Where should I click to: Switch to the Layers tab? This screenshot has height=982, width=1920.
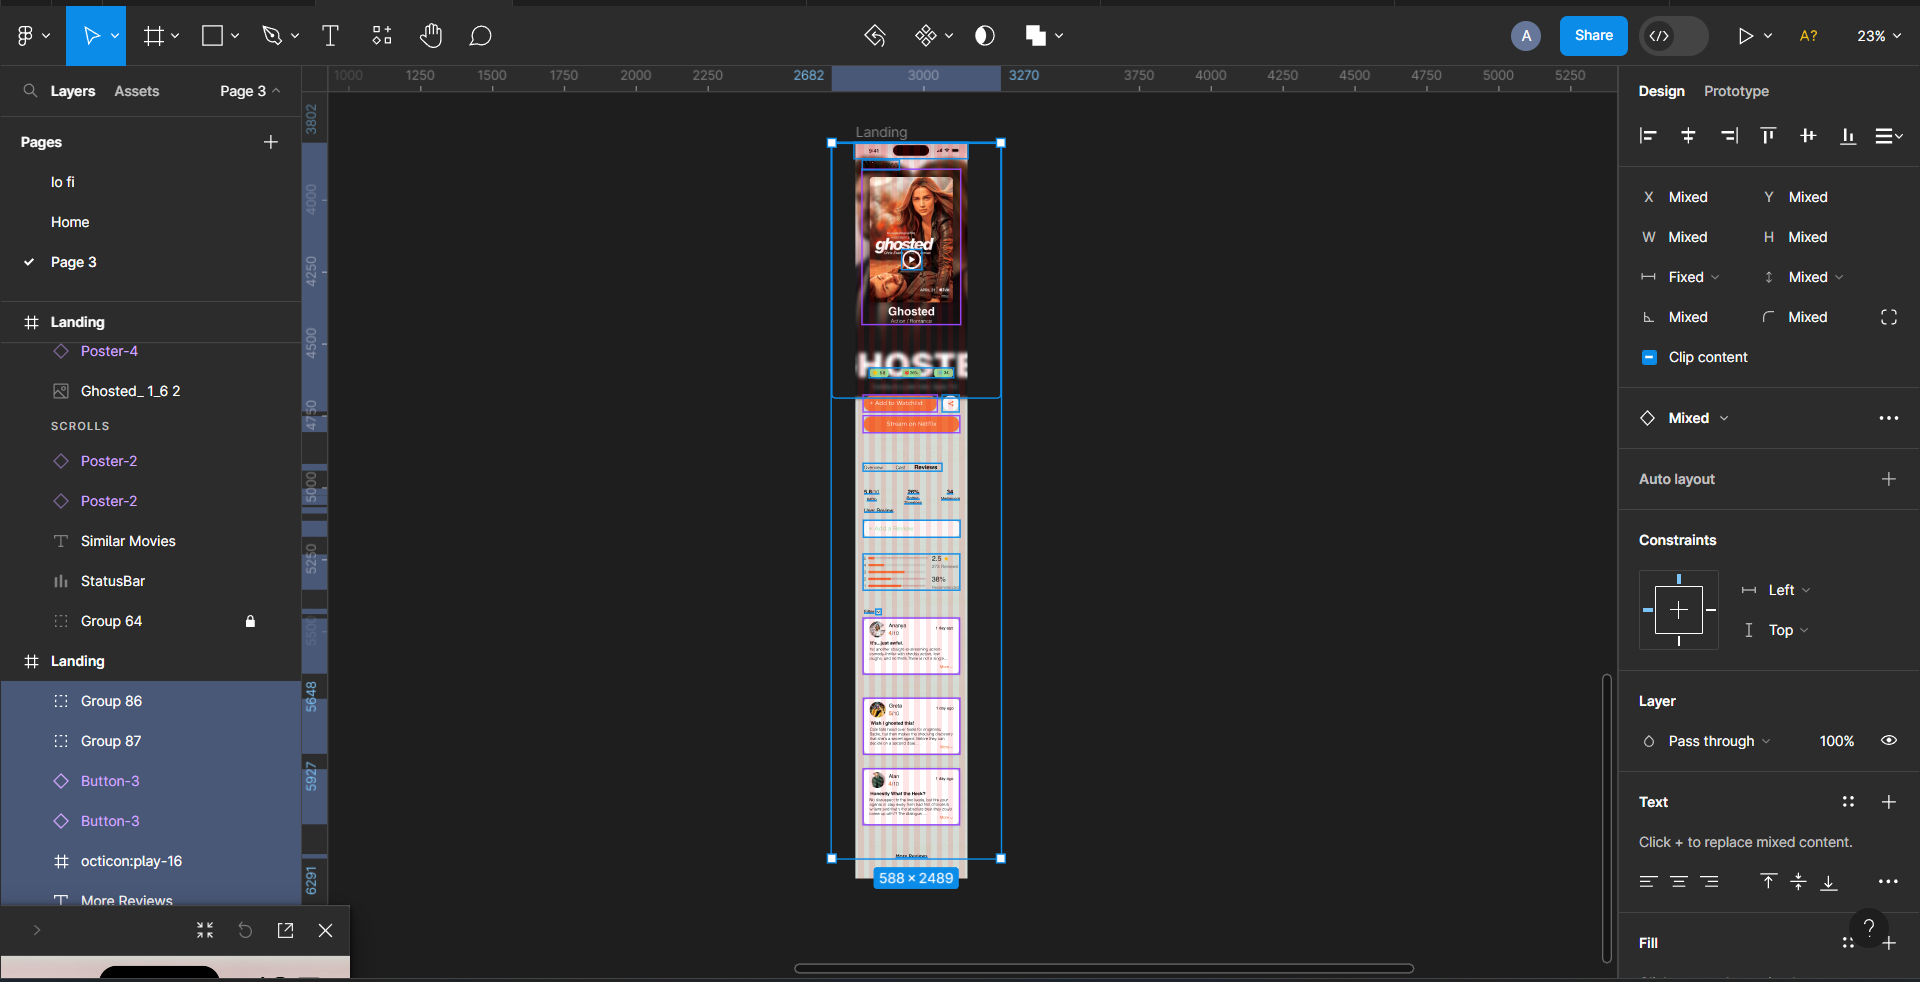click(x=73, y=91)
